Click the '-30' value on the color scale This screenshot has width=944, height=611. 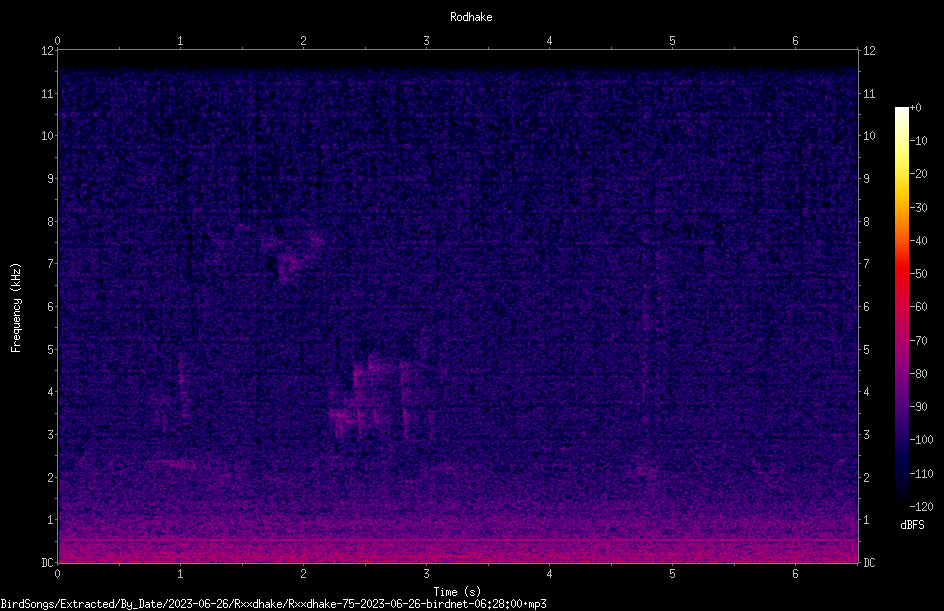(x=918, y=208)
